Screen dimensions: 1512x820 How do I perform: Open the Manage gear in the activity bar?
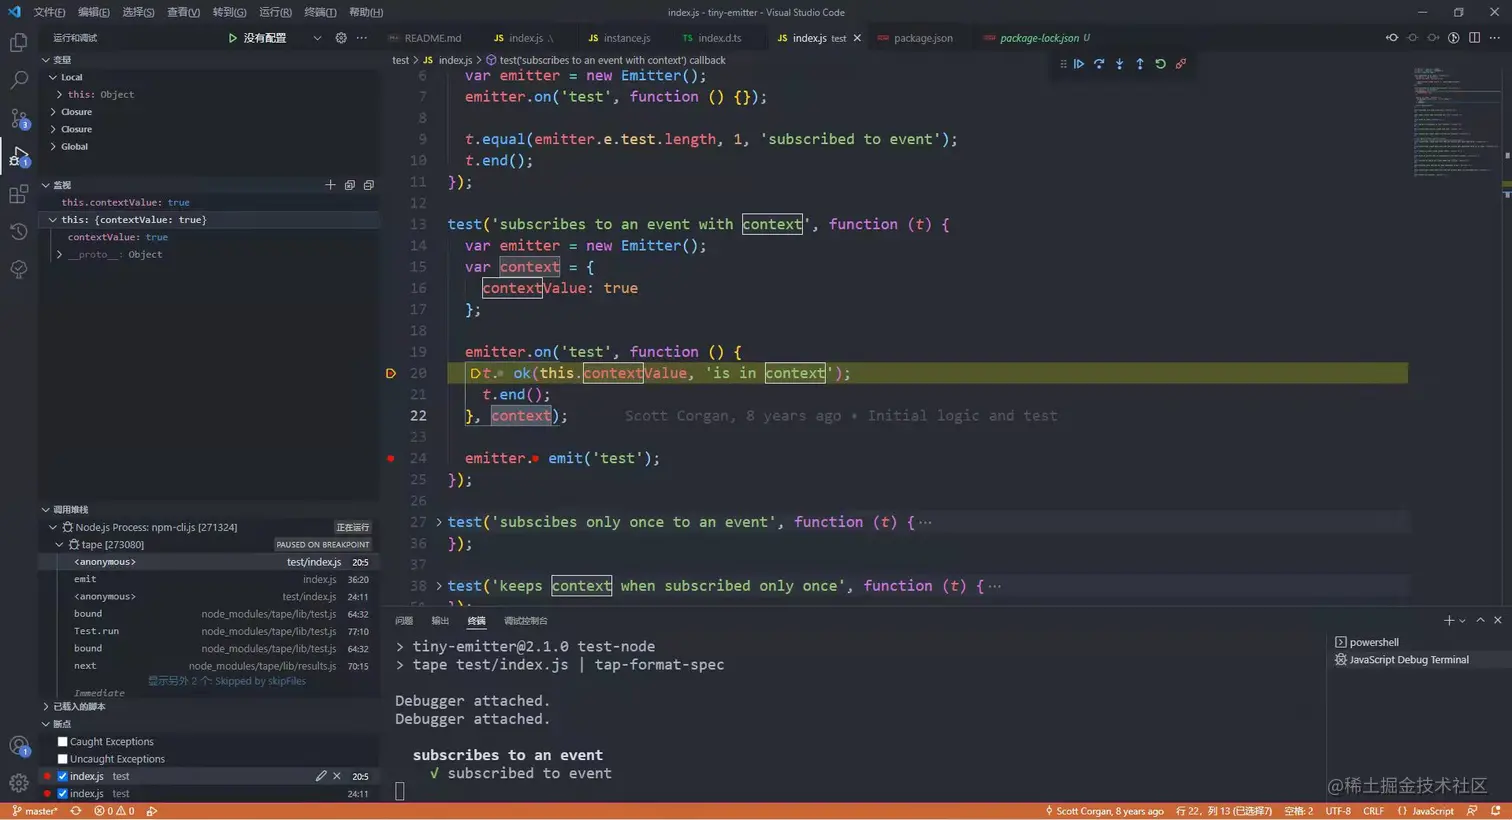pyautogui.click(x=18, y=783)
